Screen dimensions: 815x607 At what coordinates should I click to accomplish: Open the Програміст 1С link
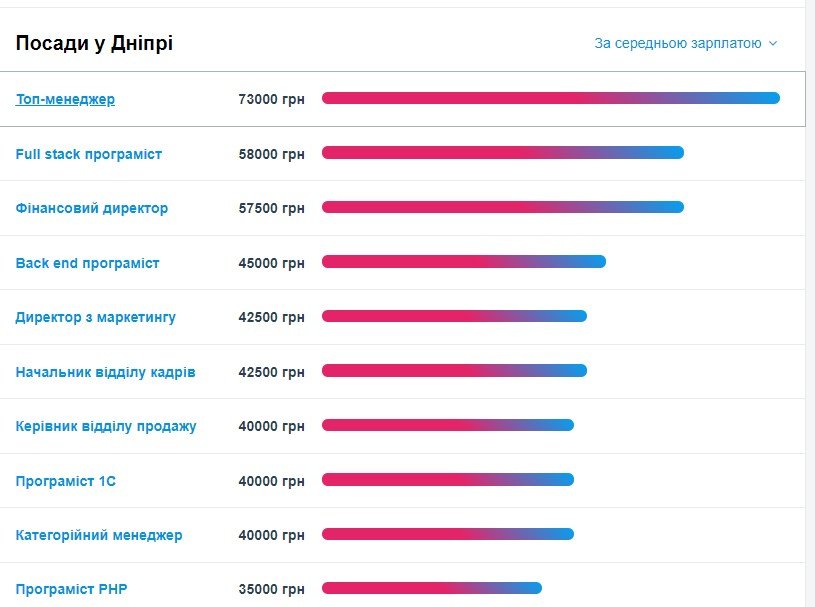coord(66,481)
